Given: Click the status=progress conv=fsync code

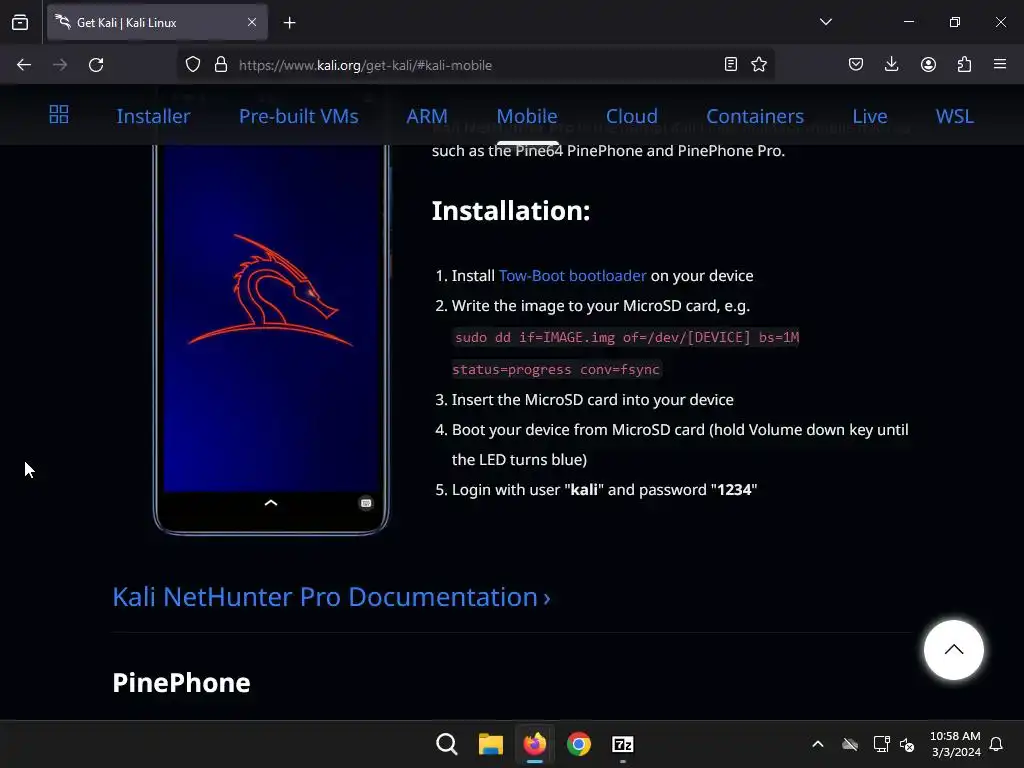Looking at the screenshot, I should click(556, 369).
